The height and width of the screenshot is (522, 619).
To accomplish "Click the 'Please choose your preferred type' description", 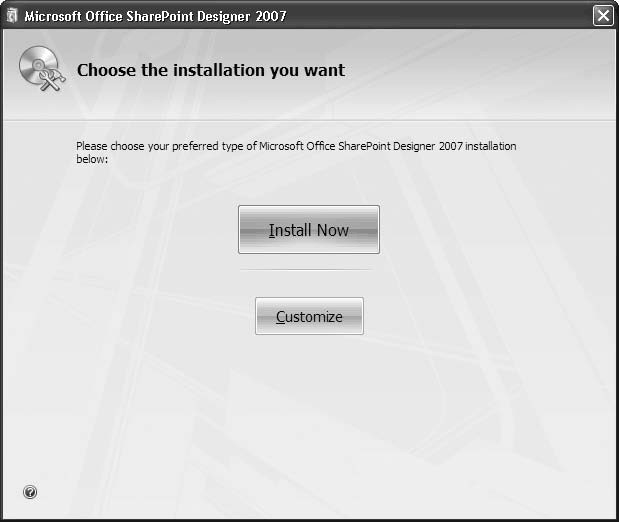I will pos(296,146).
